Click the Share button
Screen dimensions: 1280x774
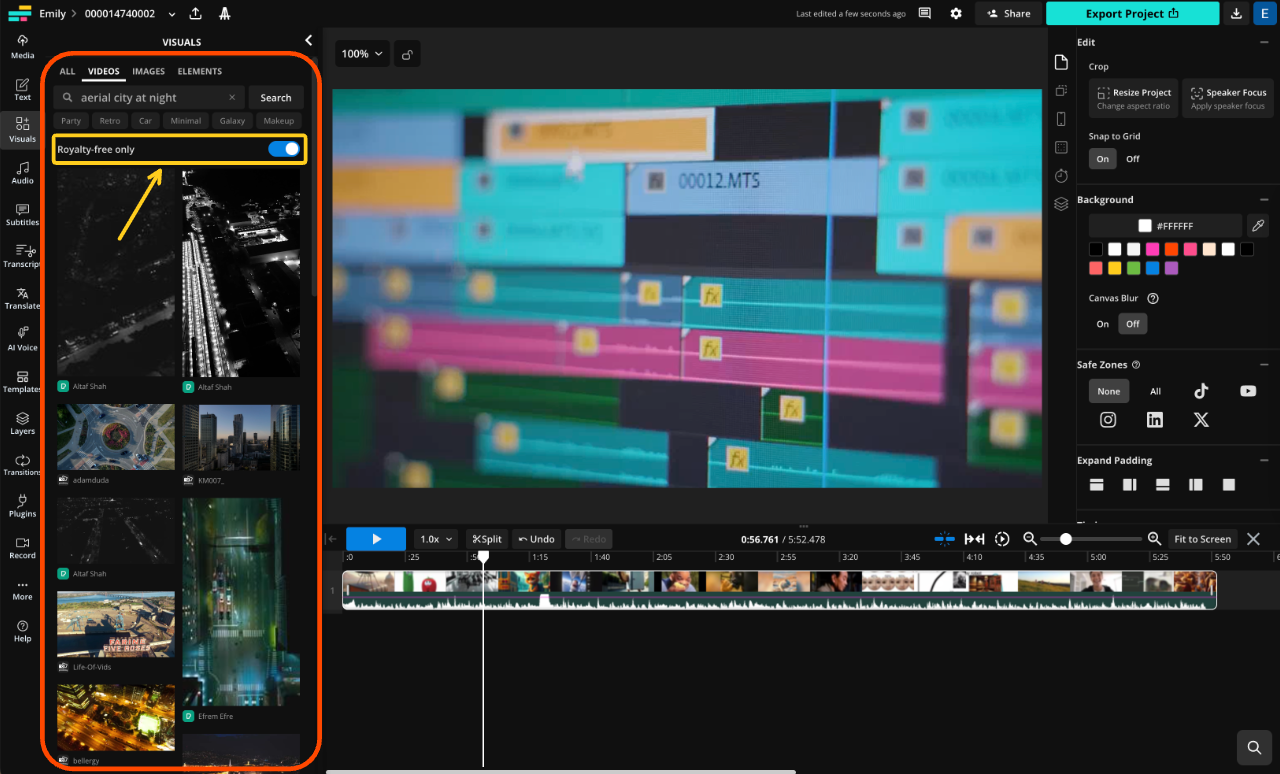1008,14
